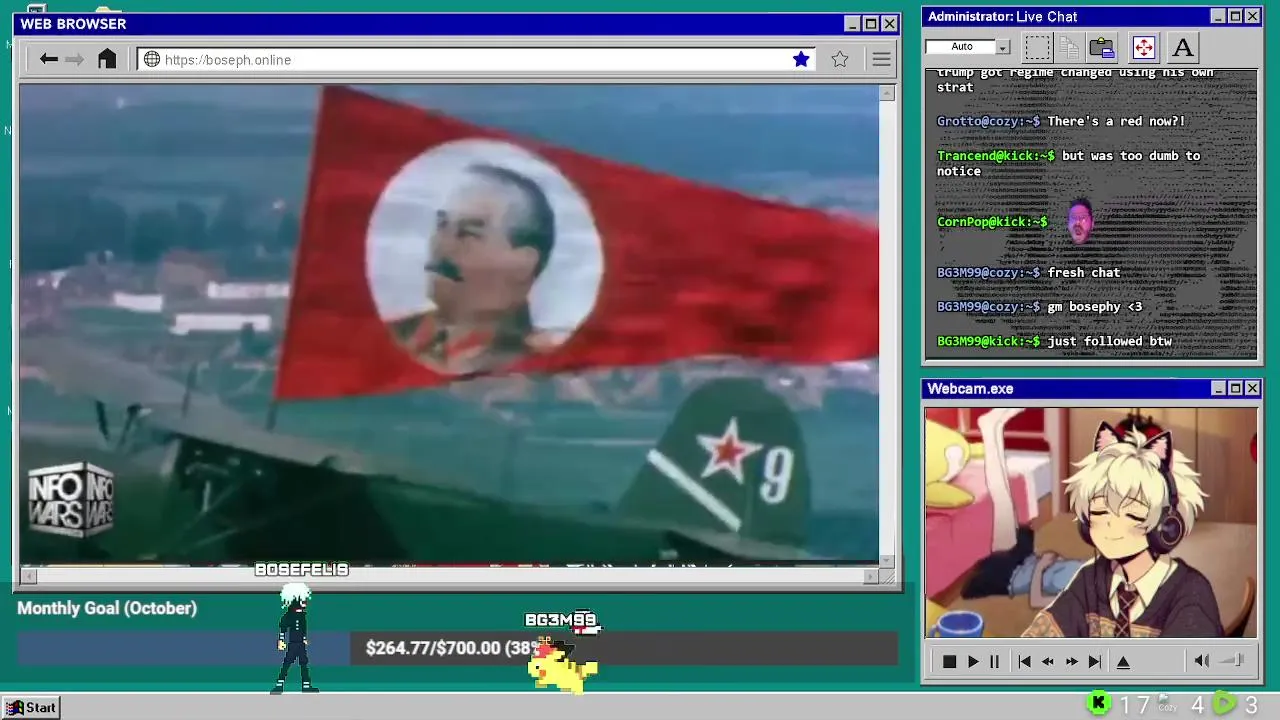Open the browser home page
This screenshot has height=720, width=1280.
(x=107, y=59)
